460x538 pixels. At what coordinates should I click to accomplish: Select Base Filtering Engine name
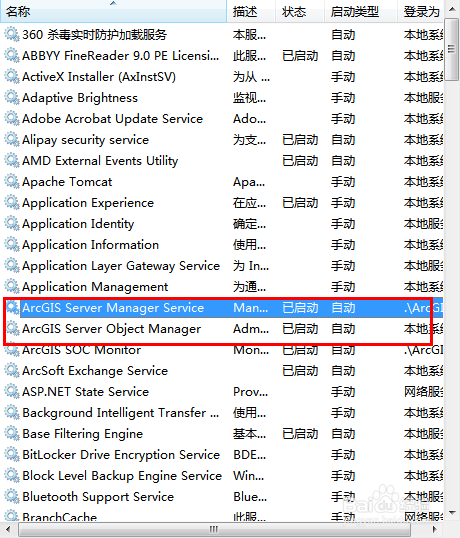(82, 434)
